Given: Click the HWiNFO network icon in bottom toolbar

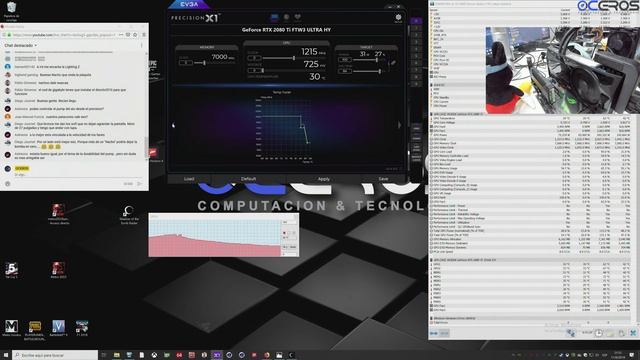Looking at the screenshot, I should 571,333.
